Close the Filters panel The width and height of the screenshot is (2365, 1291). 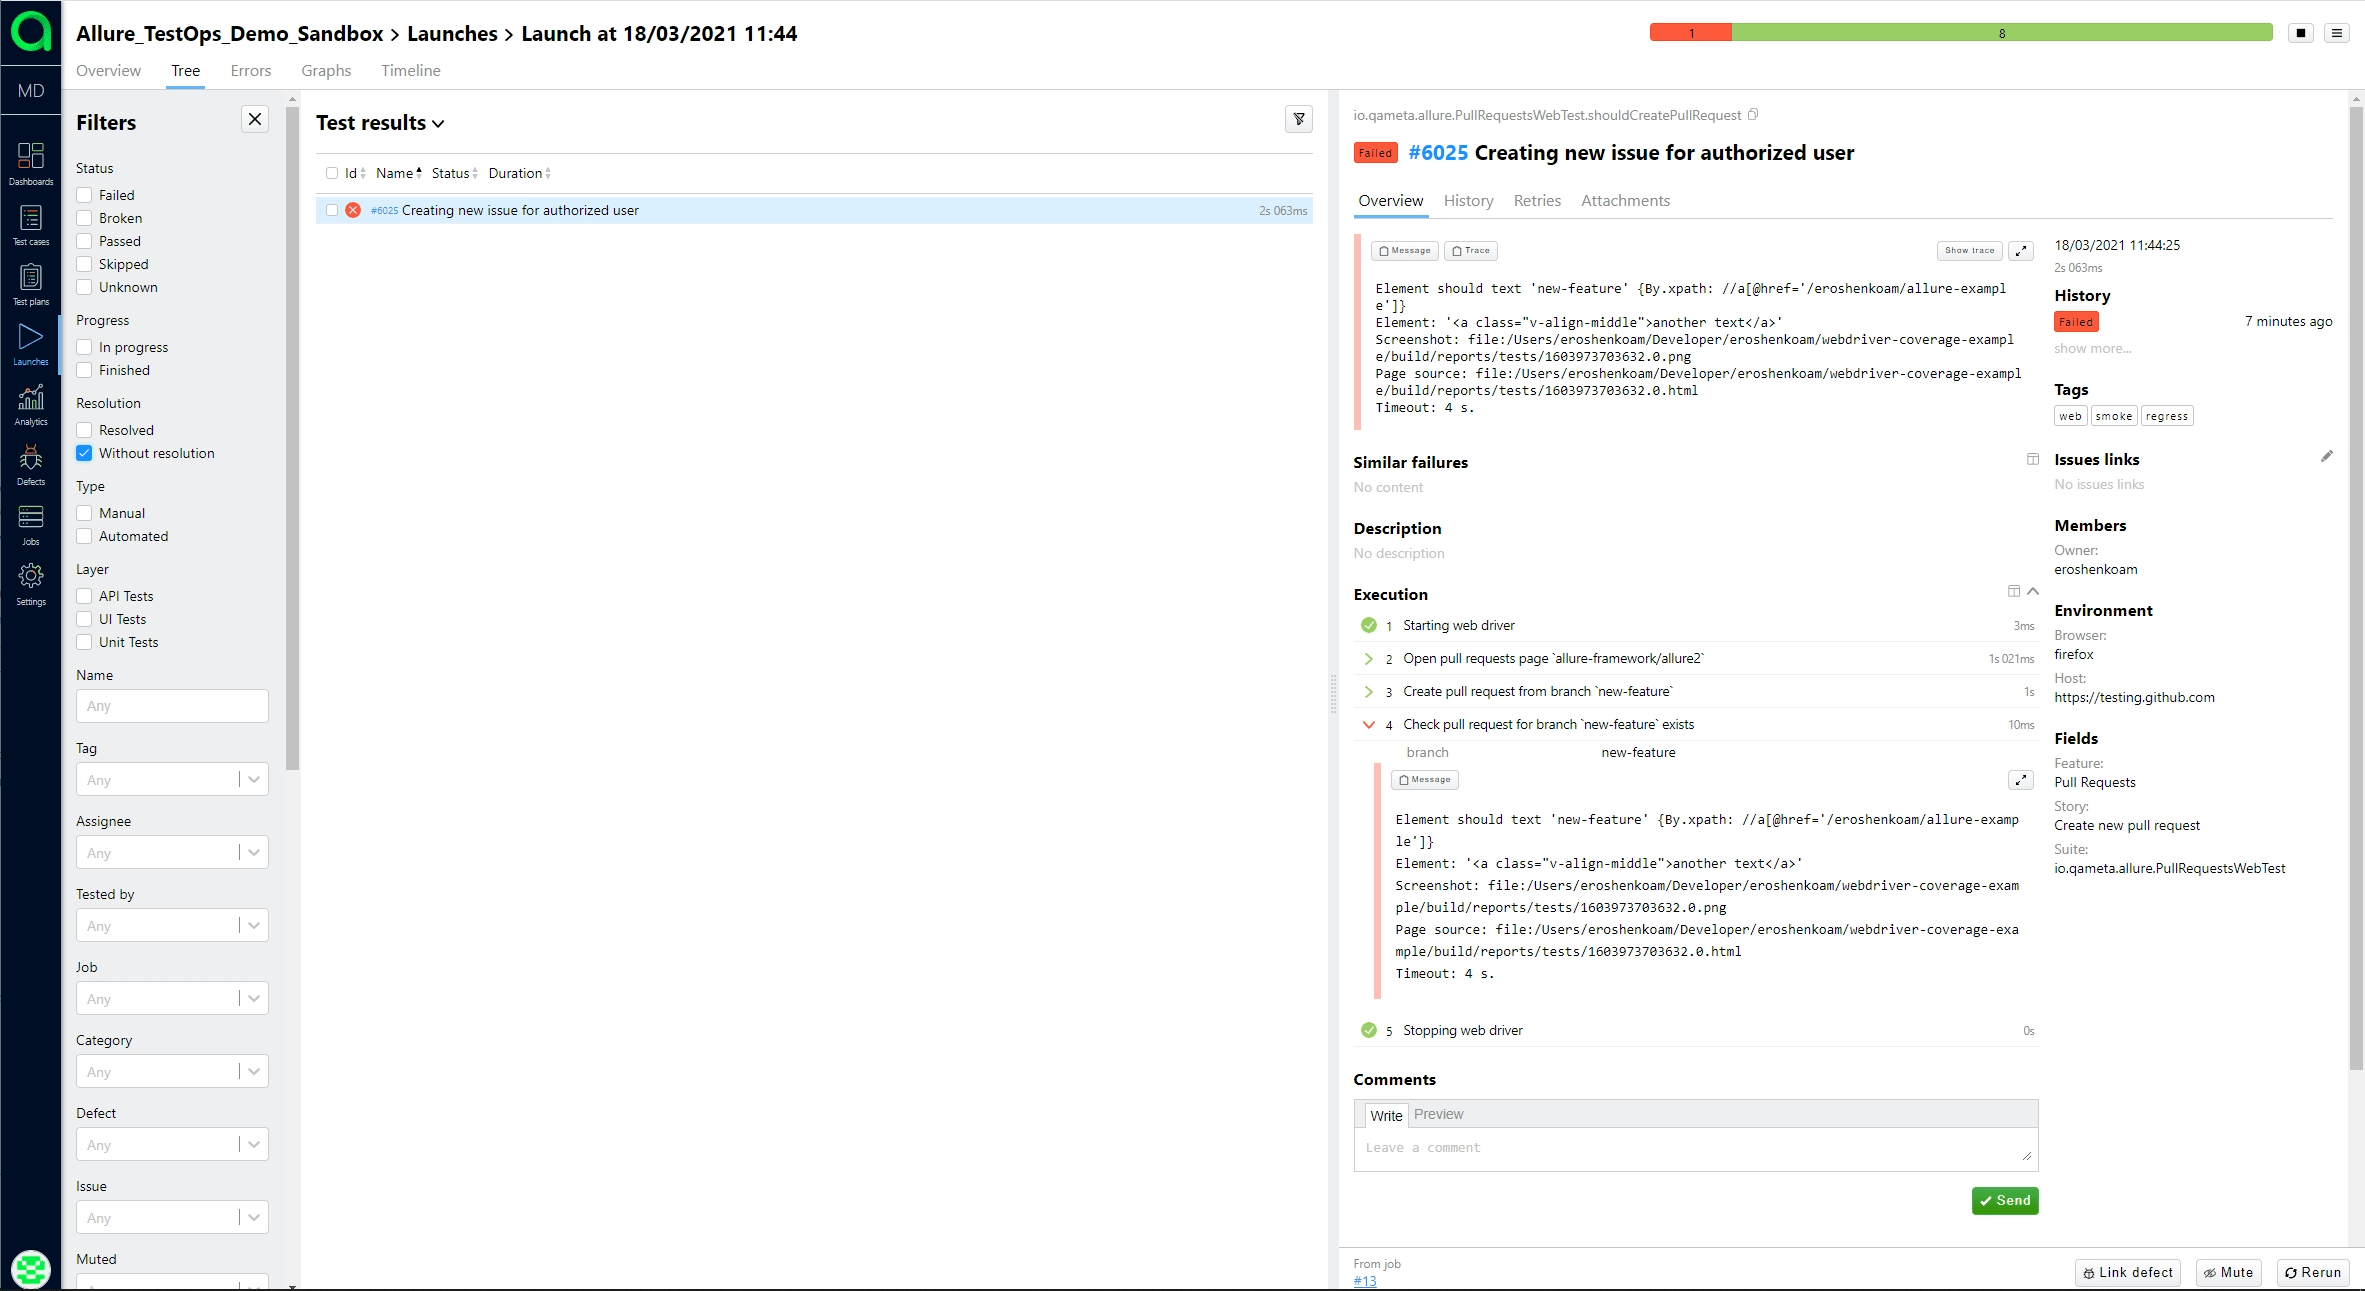(255, 120)
